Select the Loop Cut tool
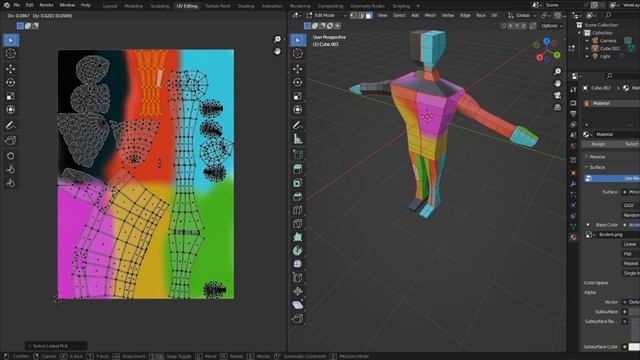The width and height of the screenshot is (640, 360). click(298, 210)
